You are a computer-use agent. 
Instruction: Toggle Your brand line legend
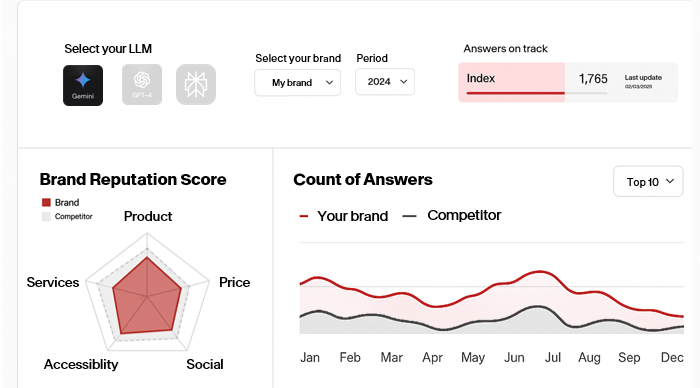[344, 216]
